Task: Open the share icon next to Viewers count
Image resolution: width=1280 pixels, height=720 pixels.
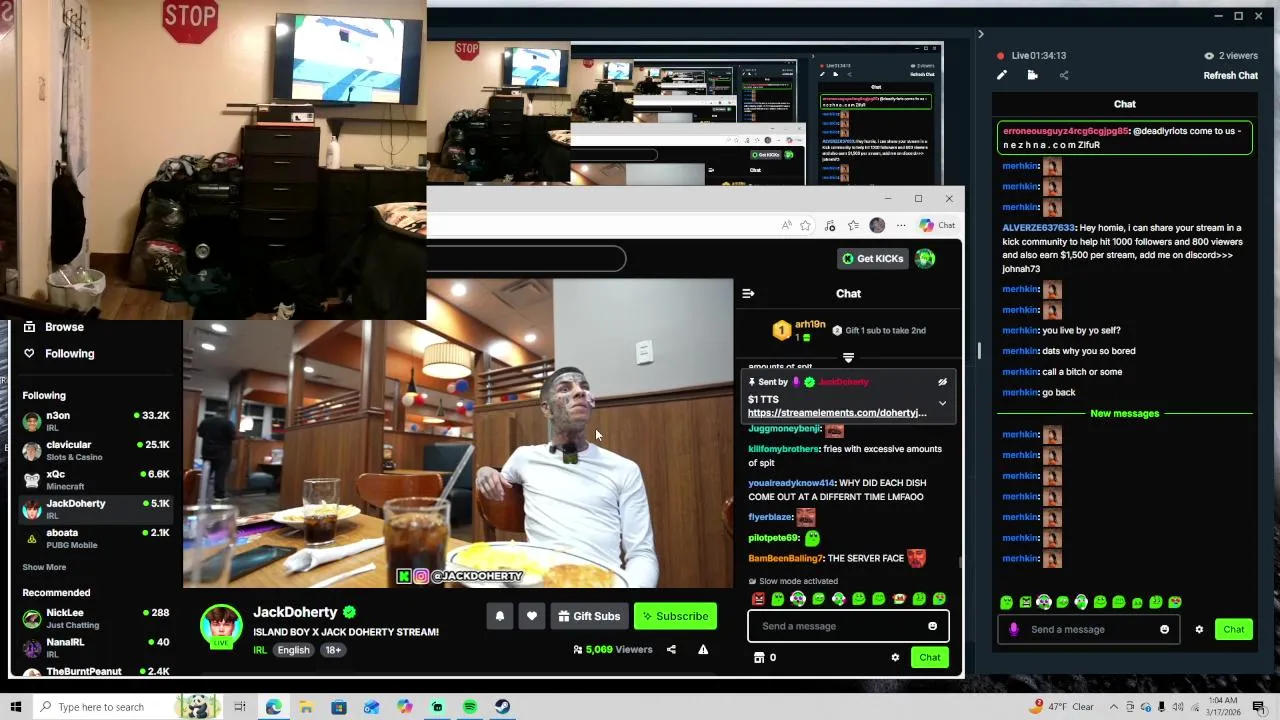Action: pyautogui.click(x=671, y=649)
